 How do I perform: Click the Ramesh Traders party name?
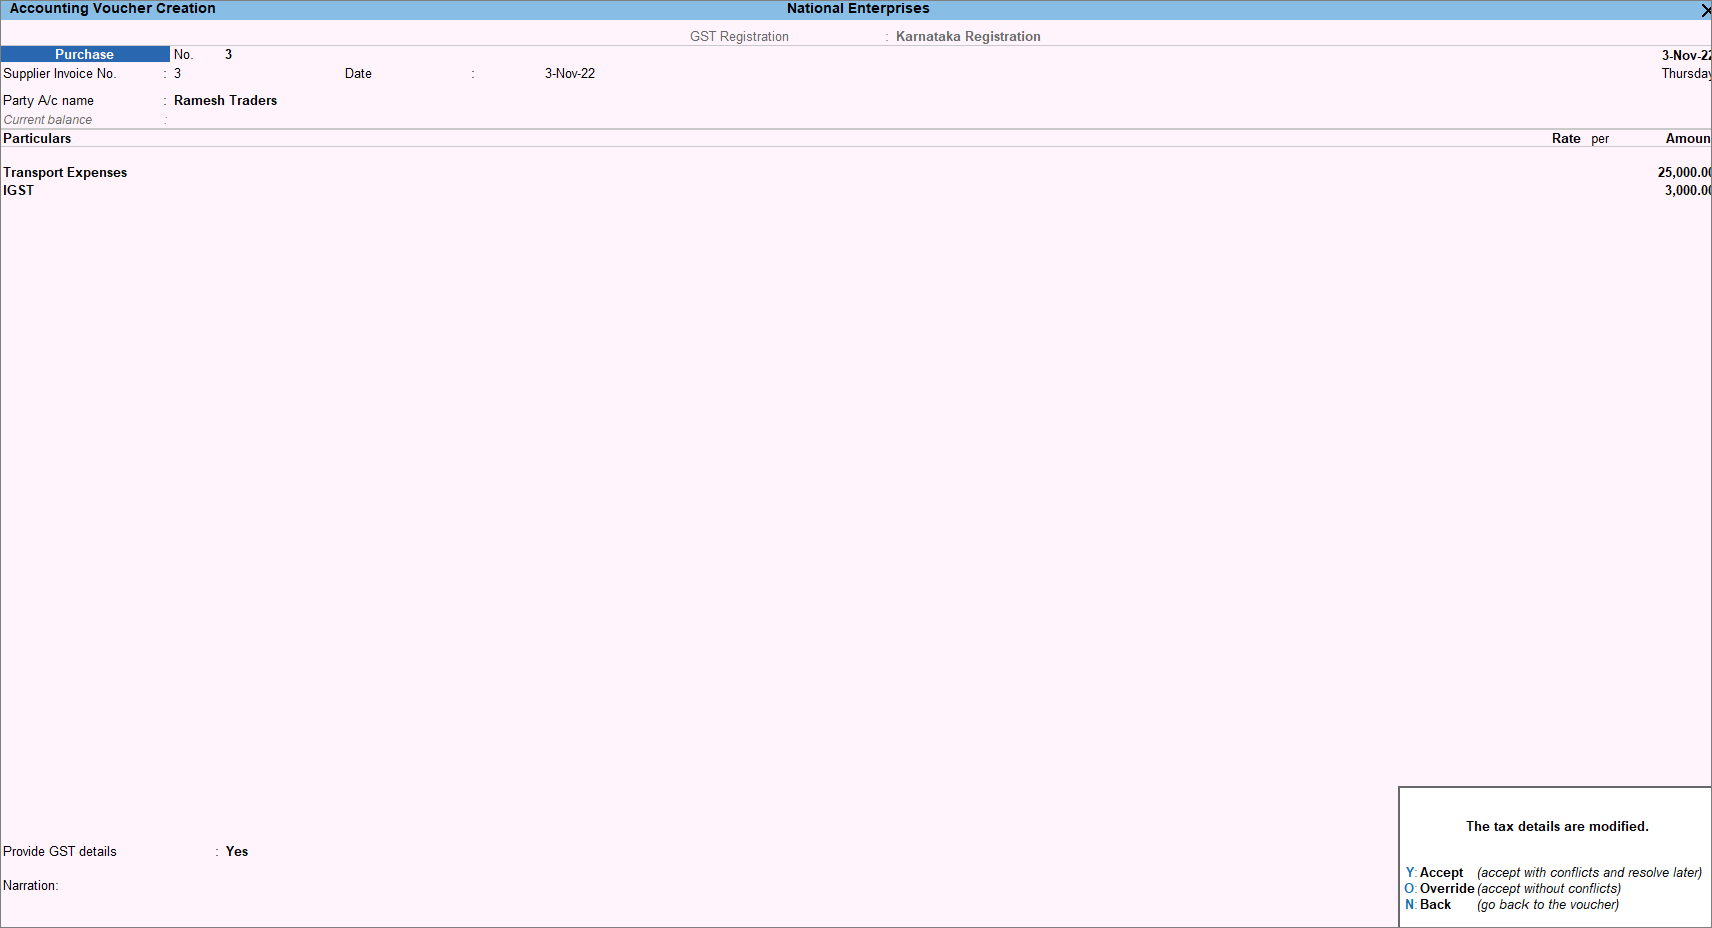(x=225, y=100)
